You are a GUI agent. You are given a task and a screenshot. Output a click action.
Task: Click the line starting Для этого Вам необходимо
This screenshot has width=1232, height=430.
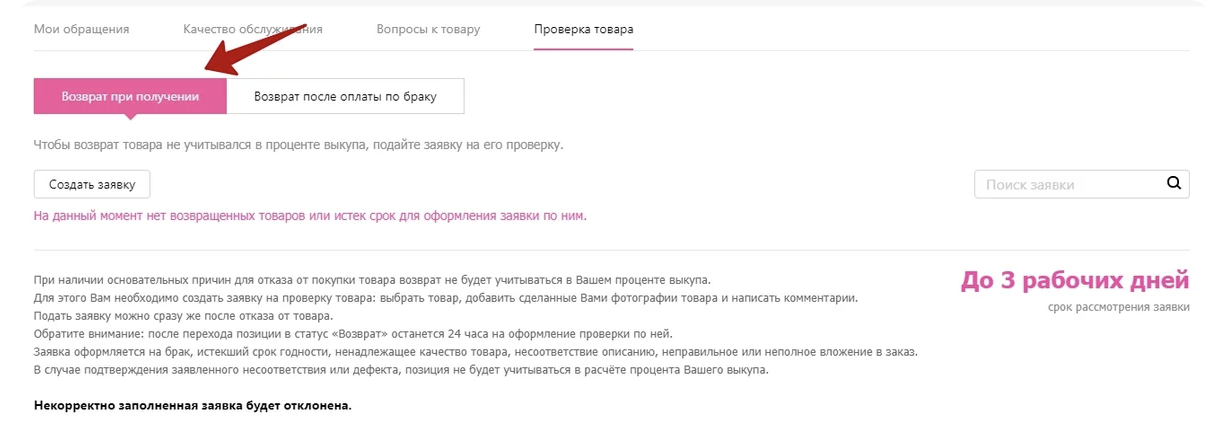446,298
